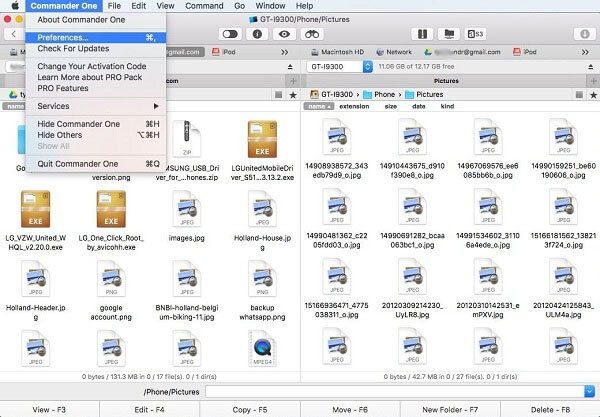Viewport: 600px width, 417px height.
Task: Open Preferences from Commander One menu
Action: coord(96,37)
